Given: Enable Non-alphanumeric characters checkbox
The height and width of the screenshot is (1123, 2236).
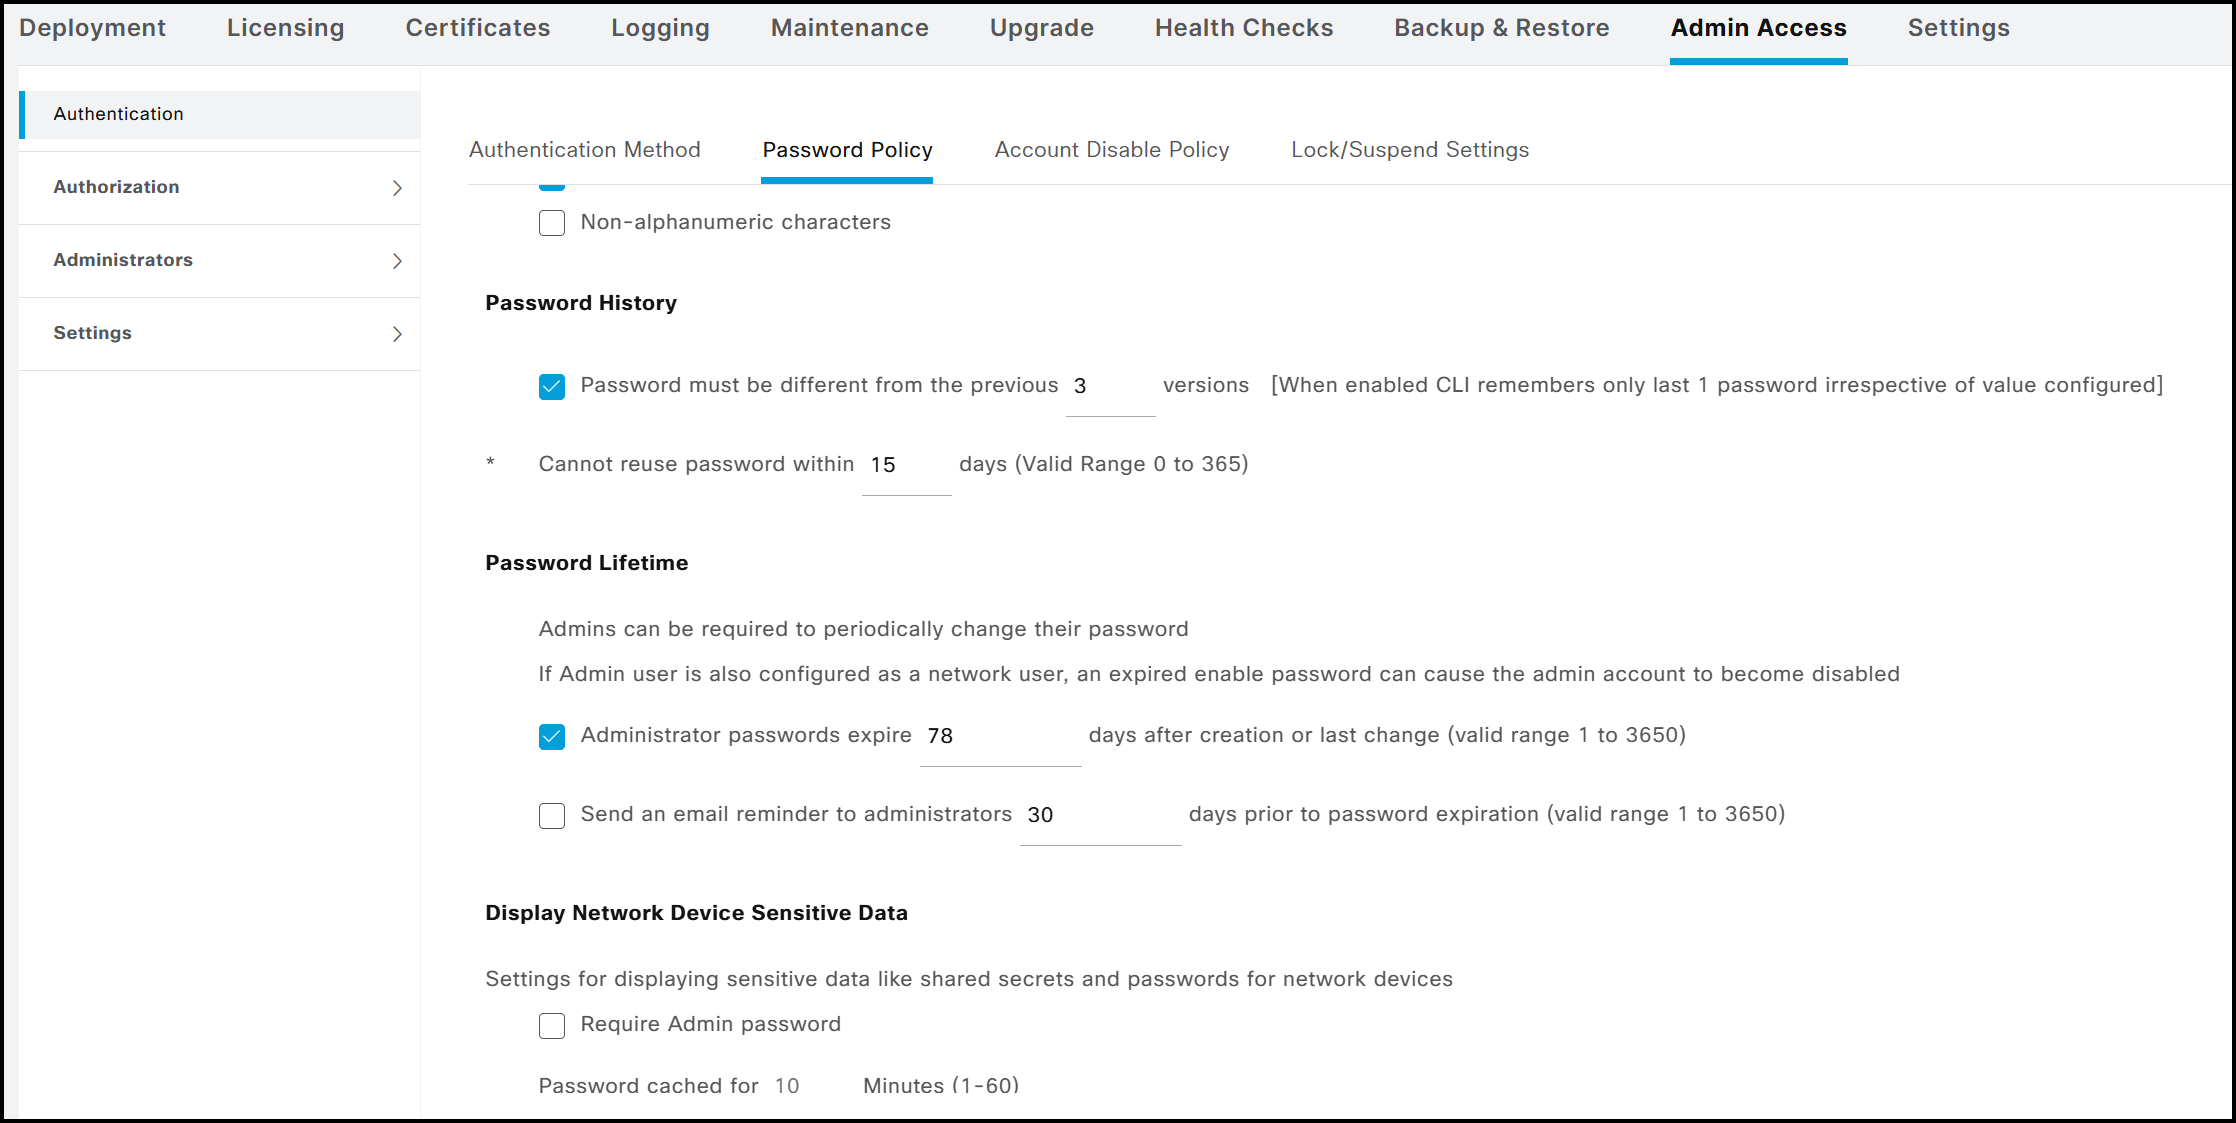Looking at the screenshot, I should [x=552, y=223].
